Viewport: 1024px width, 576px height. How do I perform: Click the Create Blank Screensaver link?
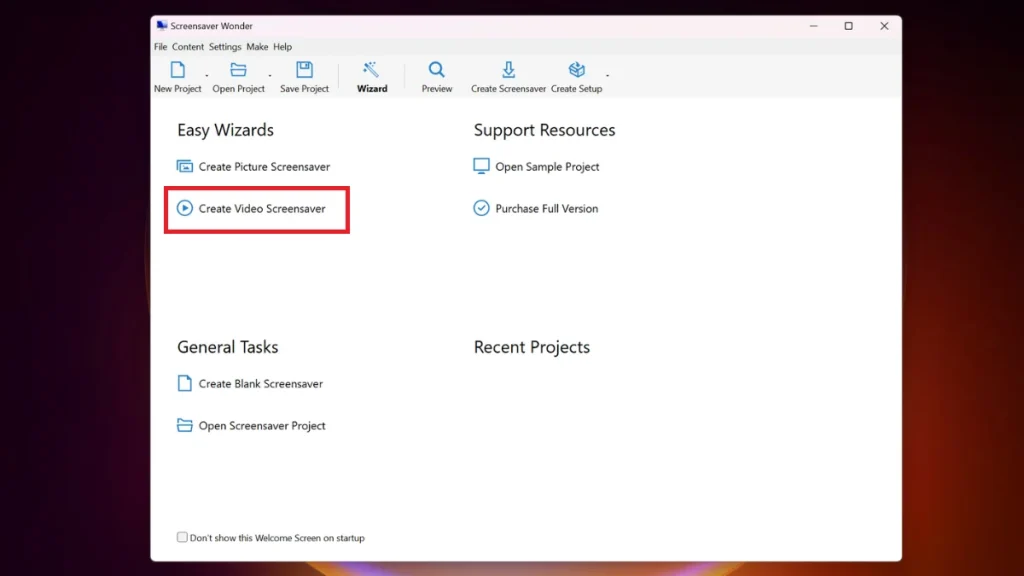[x=261, y=383]
